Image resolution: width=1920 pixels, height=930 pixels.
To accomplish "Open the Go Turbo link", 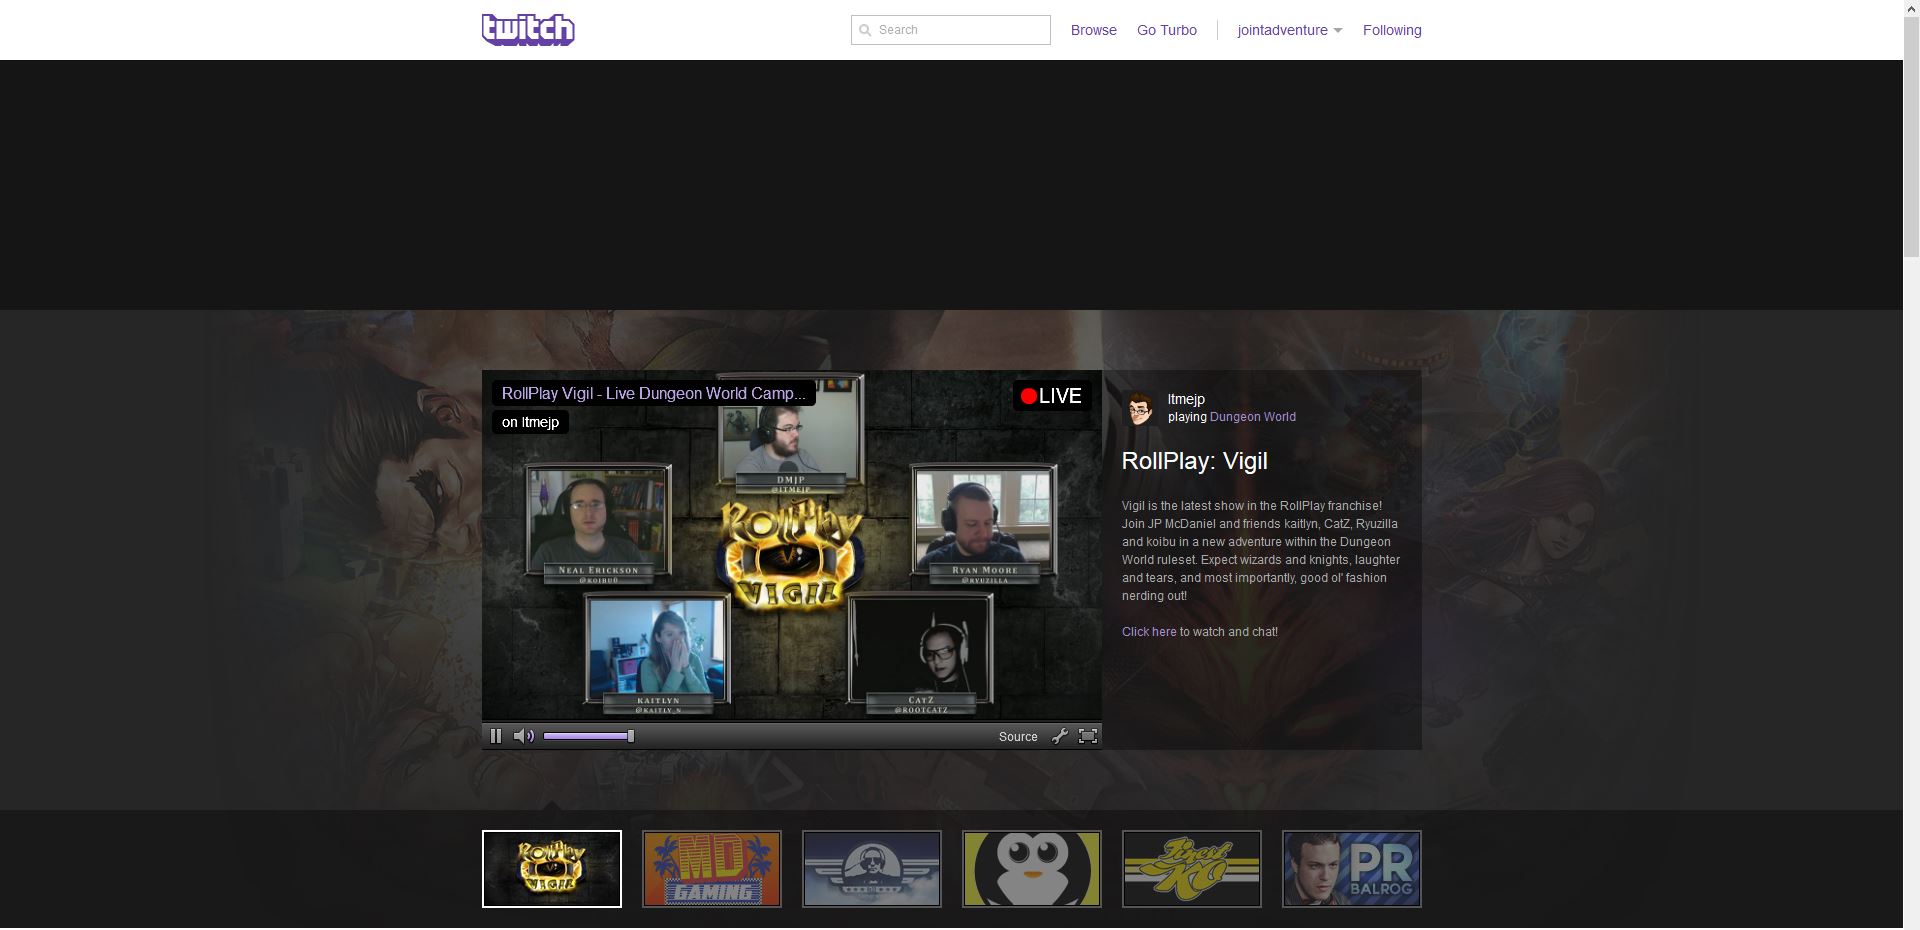I will point(1166,30).
